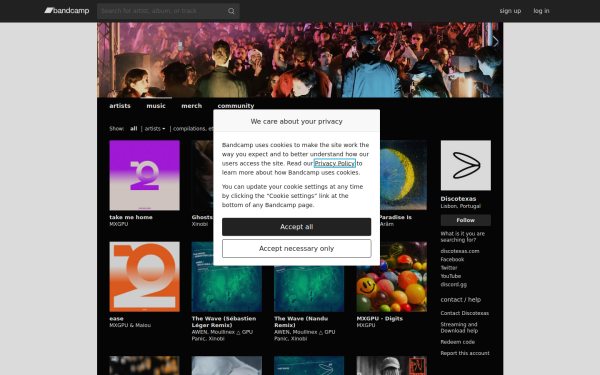Click the crowd banner header image
This screenshot has width=600, height=375.
pos(300,60)
